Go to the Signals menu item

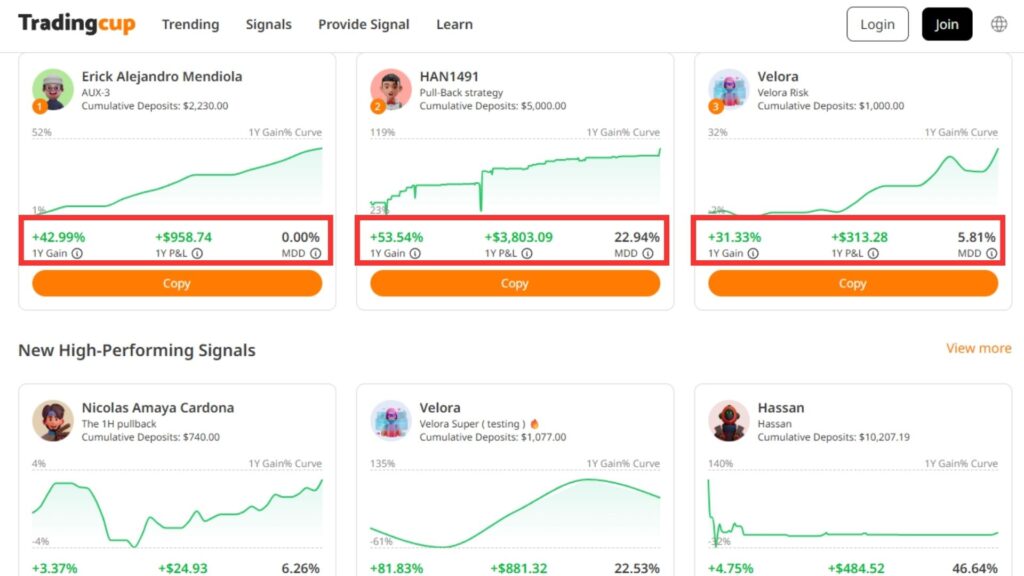pyautogui.click(x=268, y=24)
